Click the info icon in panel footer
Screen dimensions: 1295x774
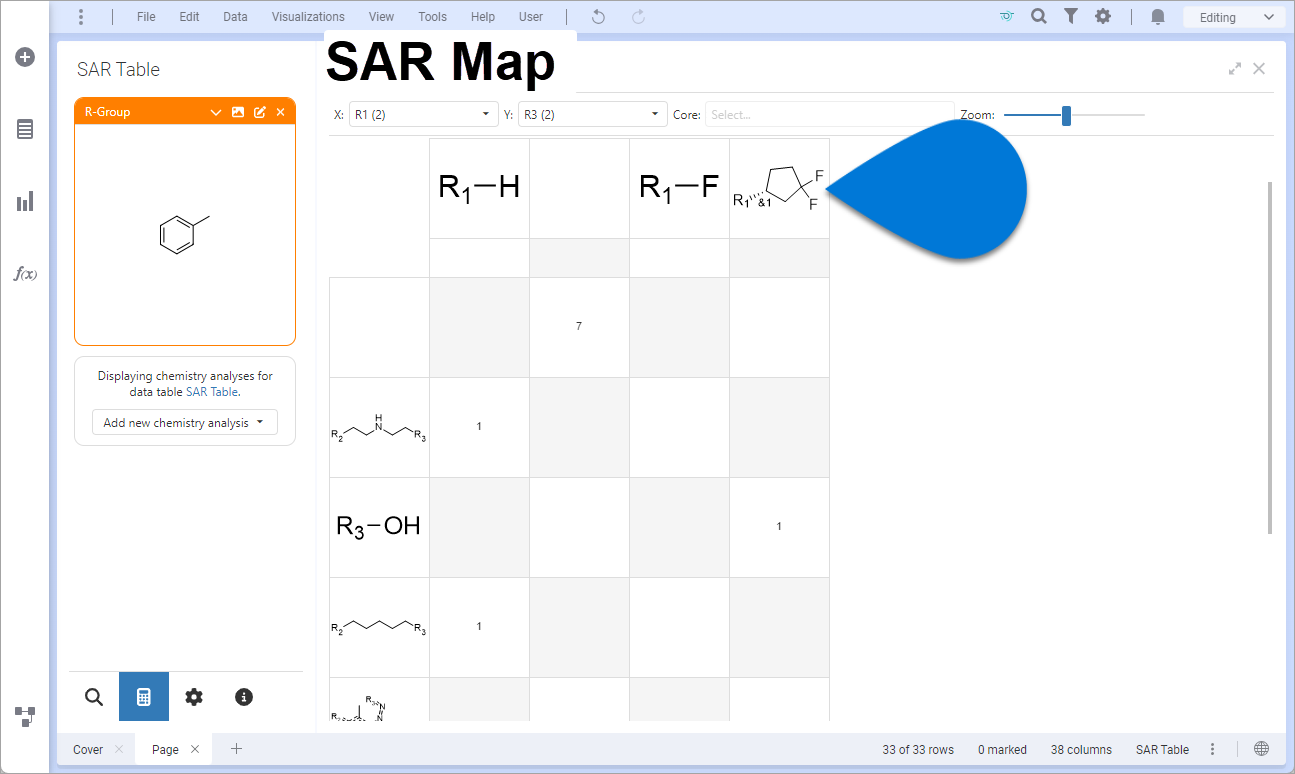243,697
